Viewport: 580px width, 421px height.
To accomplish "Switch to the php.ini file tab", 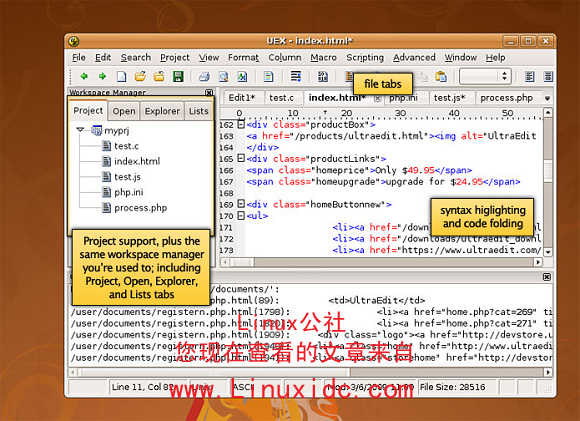I will pyautogui.click(x=404, y=98).
